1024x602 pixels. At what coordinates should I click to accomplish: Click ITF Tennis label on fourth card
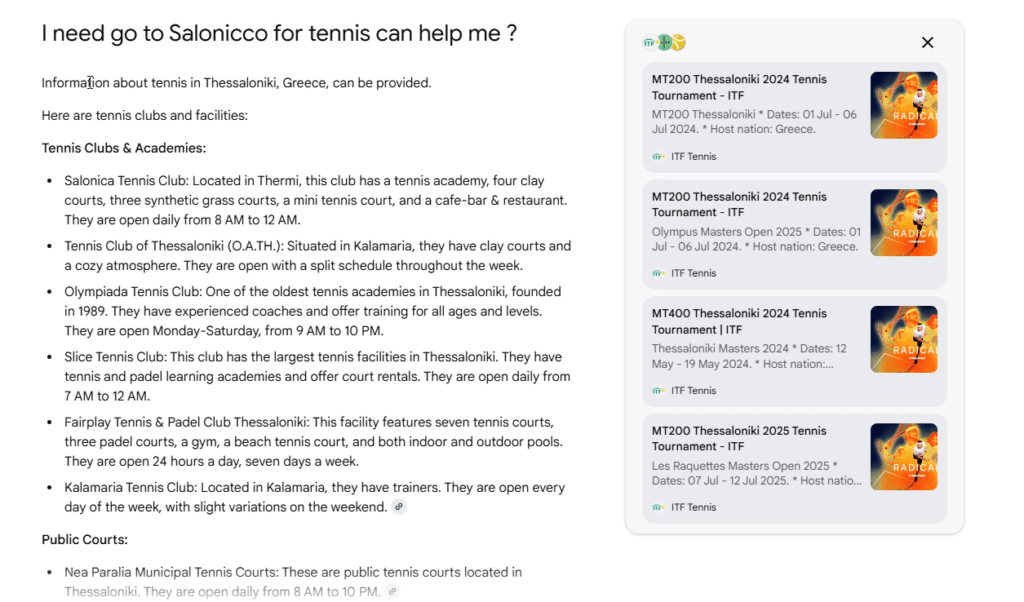click(694, 507)
